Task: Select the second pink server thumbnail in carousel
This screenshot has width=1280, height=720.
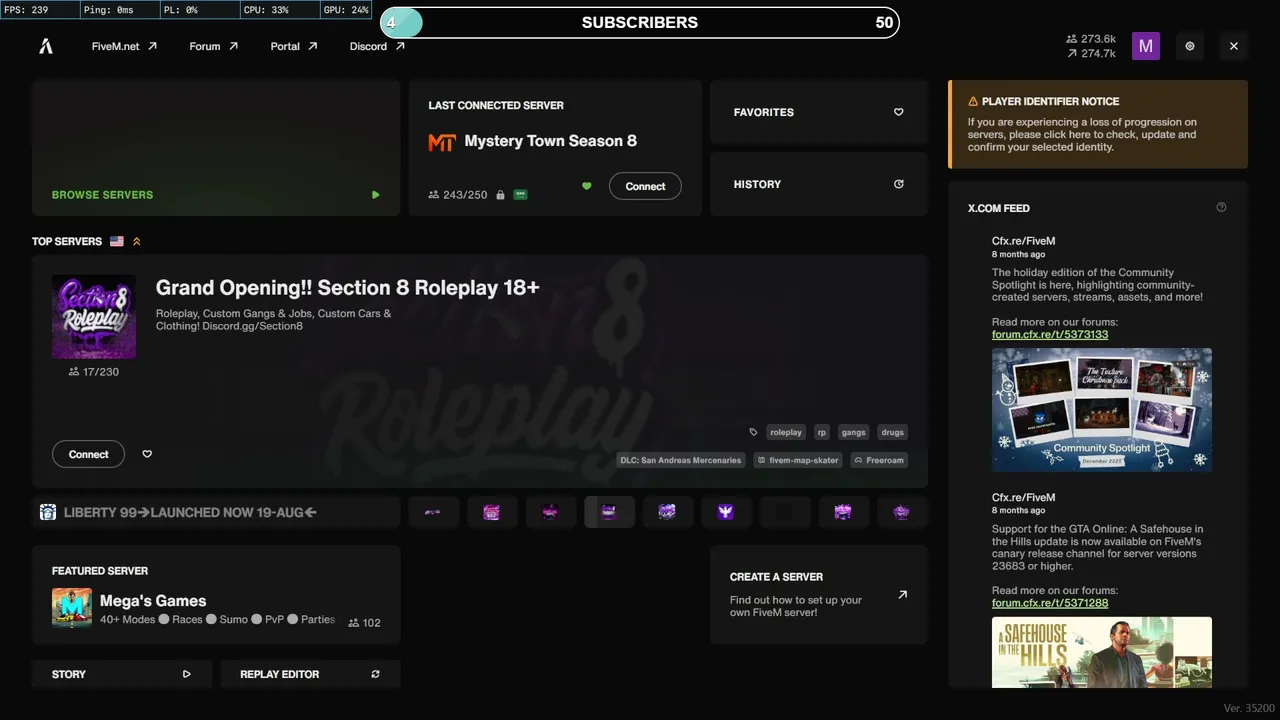Action: pos(492,512)
